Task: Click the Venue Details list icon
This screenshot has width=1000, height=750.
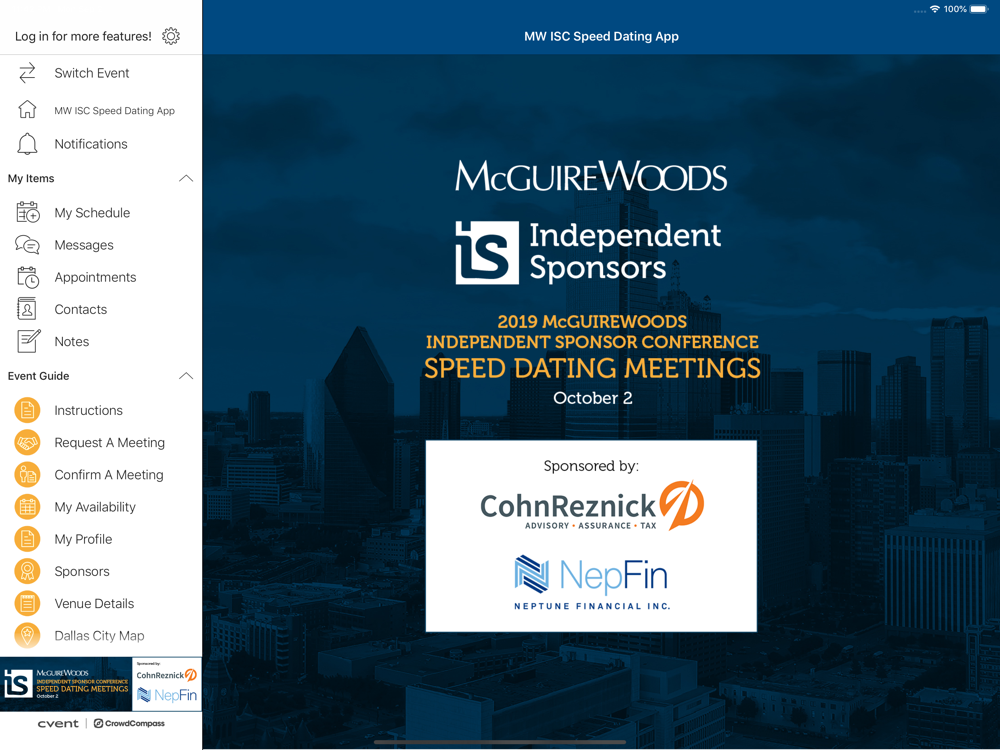Action: point(27,603)
